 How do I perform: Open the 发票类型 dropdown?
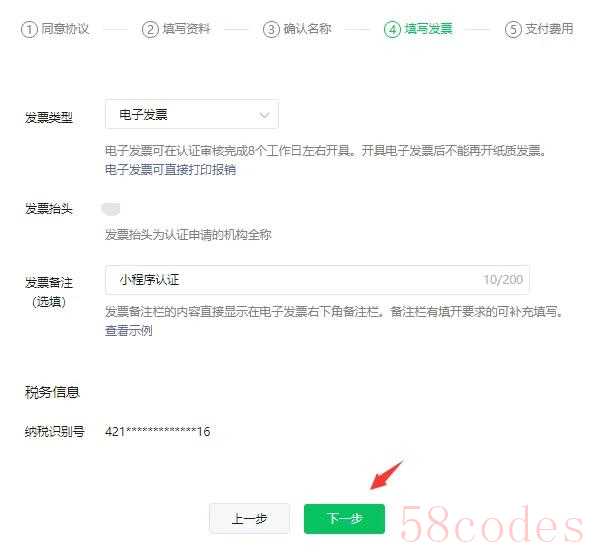192,114
